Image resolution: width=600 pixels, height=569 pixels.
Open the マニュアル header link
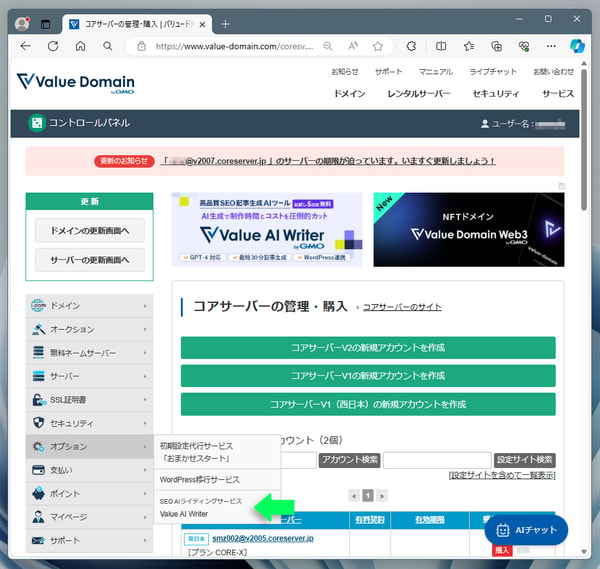coord(435,72)
